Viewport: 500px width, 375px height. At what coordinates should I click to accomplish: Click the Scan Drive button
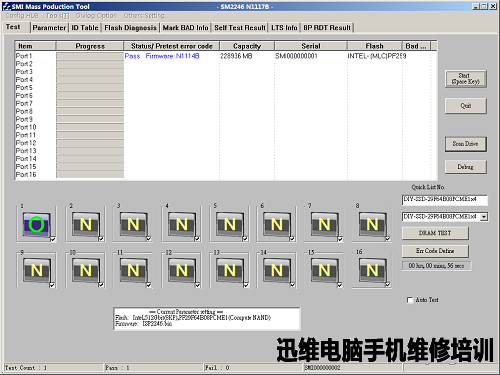coord(466,144)
